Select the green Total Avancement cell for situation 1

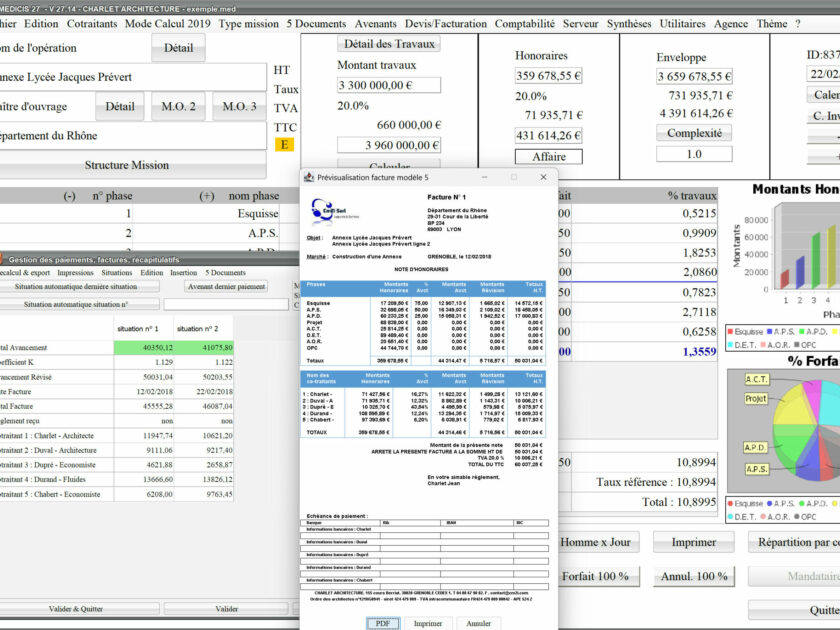point(143,347)
